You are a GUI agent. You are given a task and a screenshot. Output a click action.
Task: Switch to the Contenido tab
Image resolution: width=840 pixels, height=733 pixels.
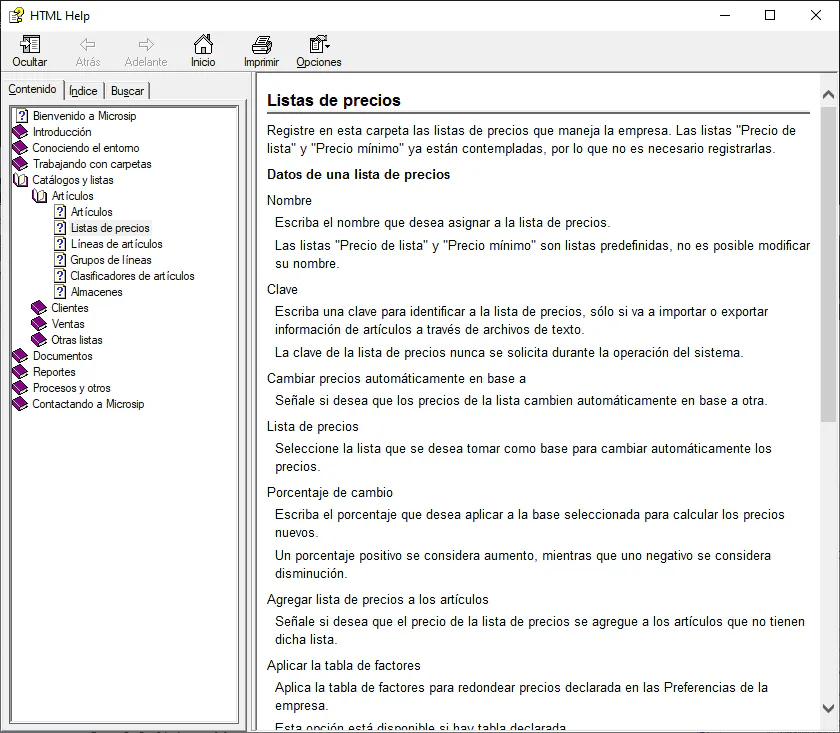coord(32,89)
